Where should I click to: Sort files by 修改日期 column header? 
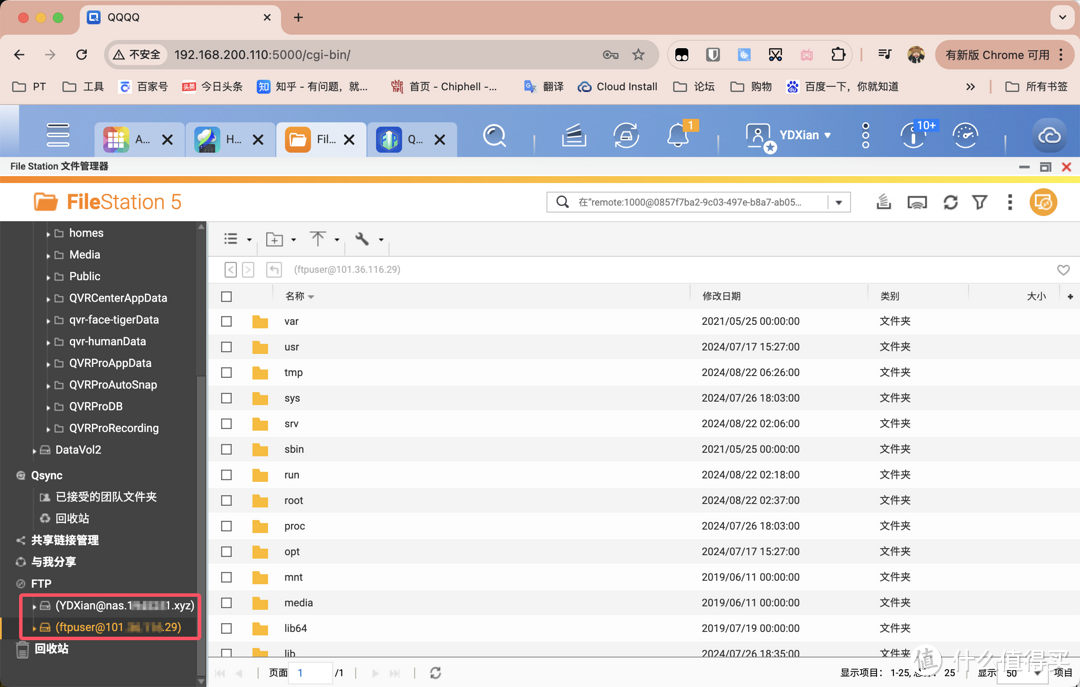[721, 297]
